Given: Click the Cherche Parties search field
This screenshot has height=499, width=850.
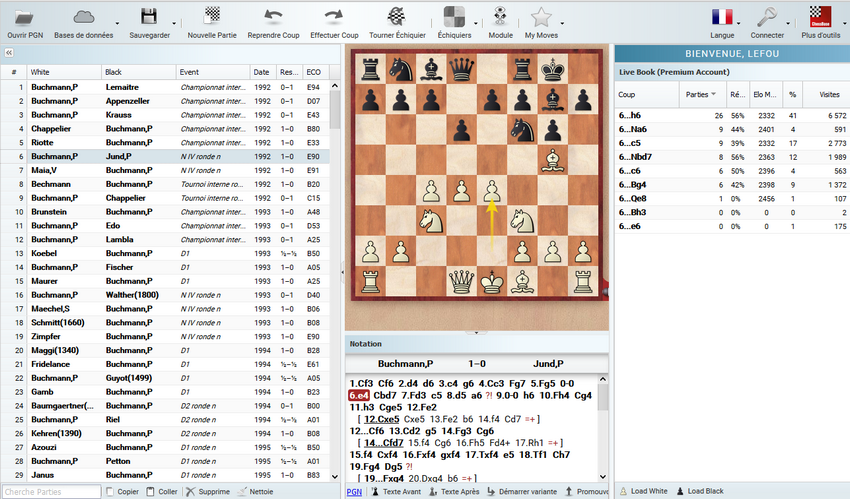Looking at the screenshot, I should click(x=52, y=492).
